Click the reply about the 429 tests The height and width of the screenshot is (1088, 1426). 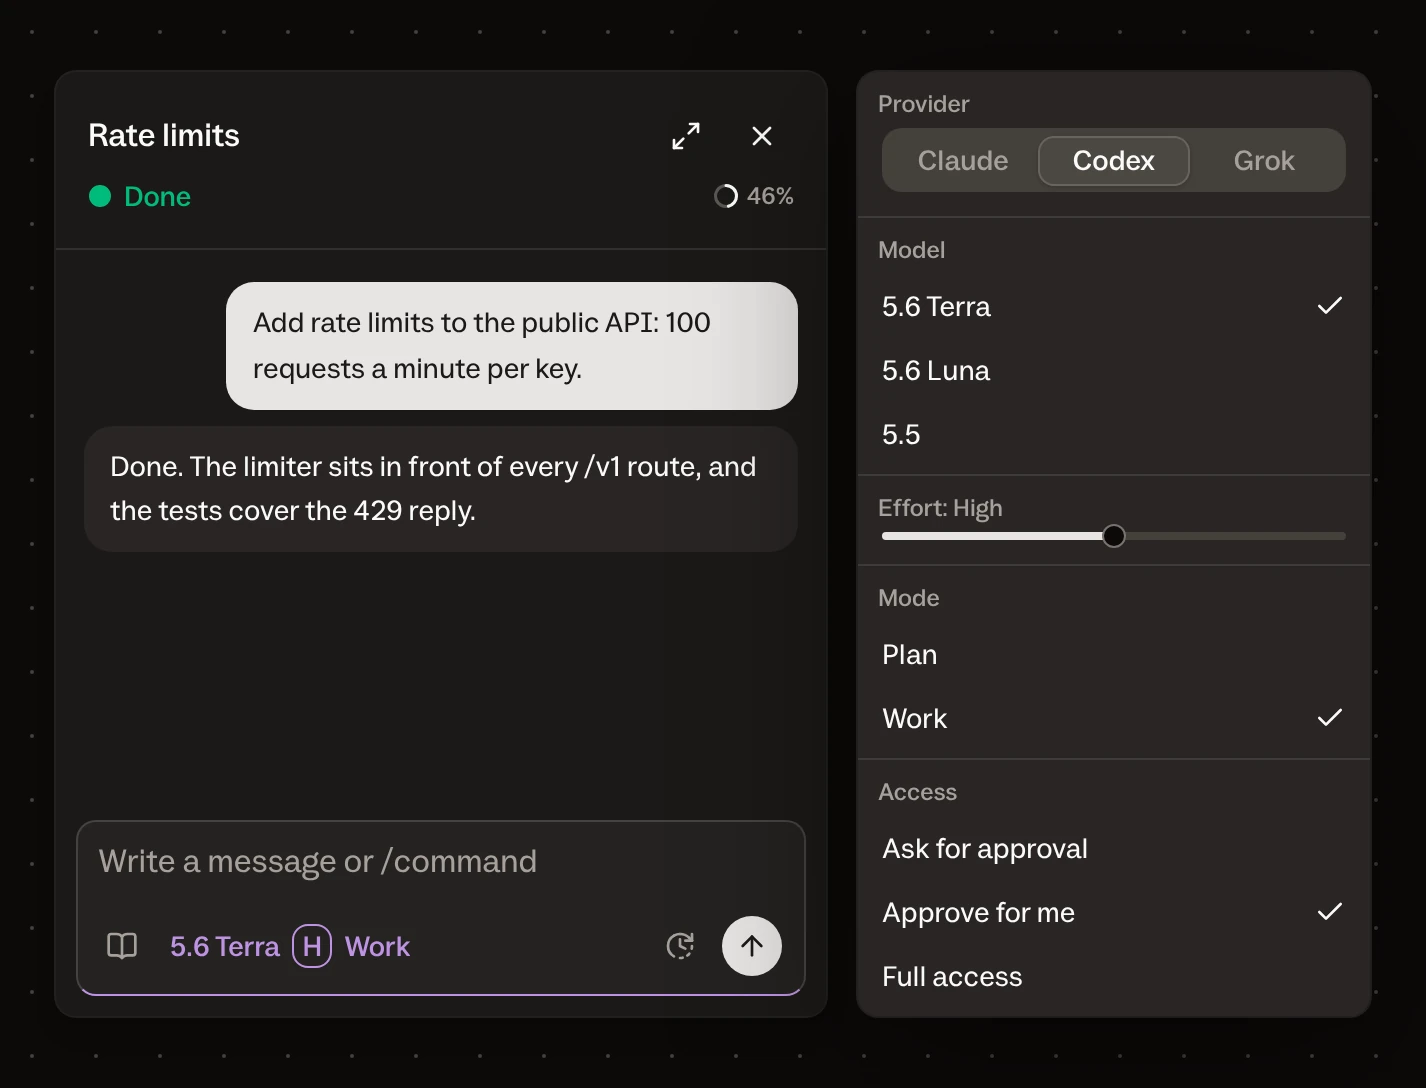[x=441, y=489]
